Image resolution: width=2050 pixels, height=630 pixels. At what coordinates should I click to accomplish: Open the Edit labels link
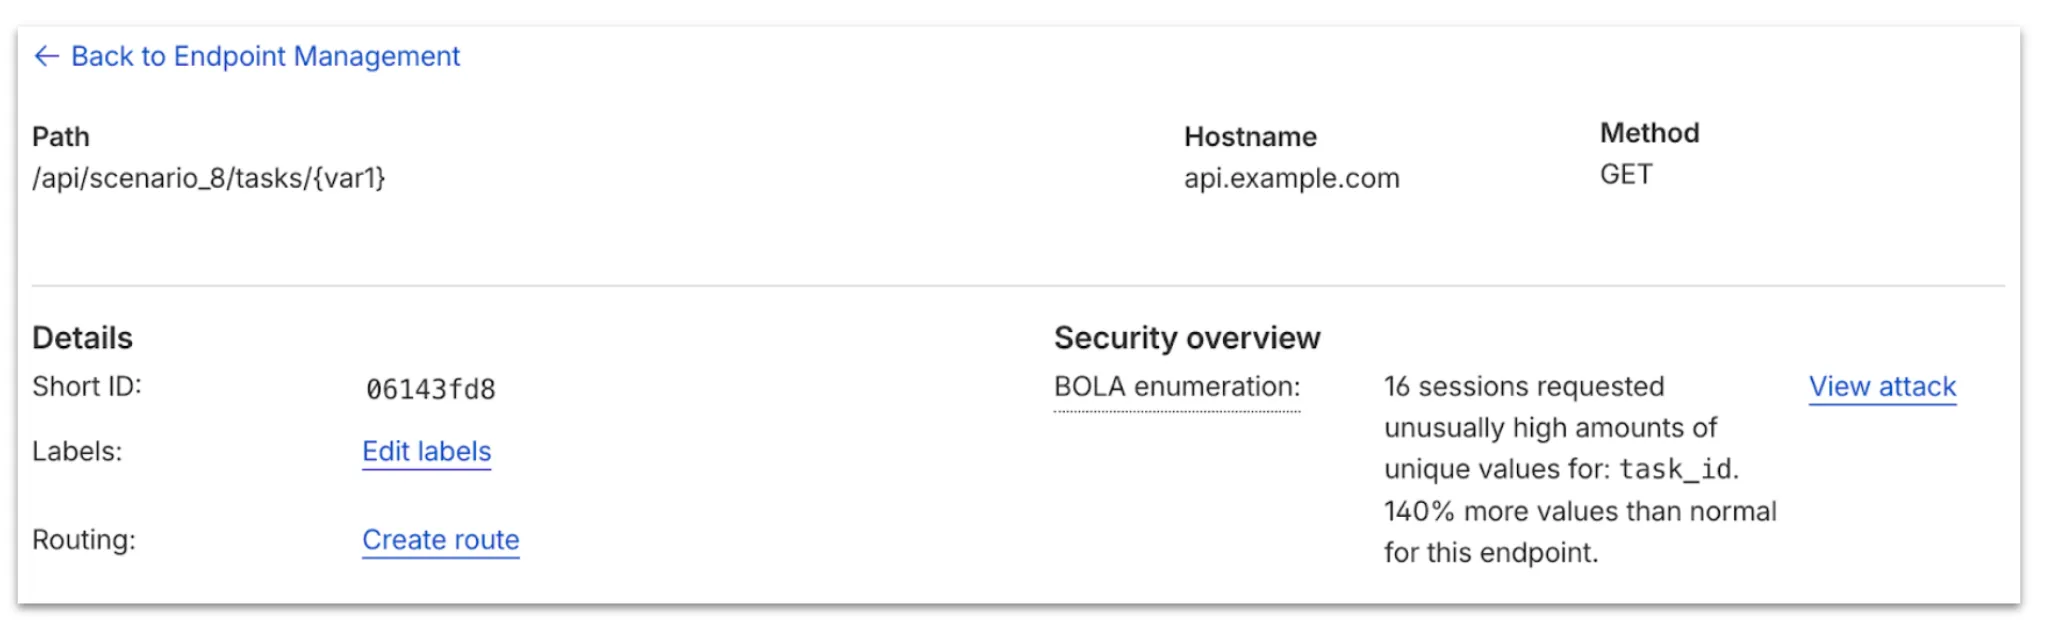[x=426, y=452]
